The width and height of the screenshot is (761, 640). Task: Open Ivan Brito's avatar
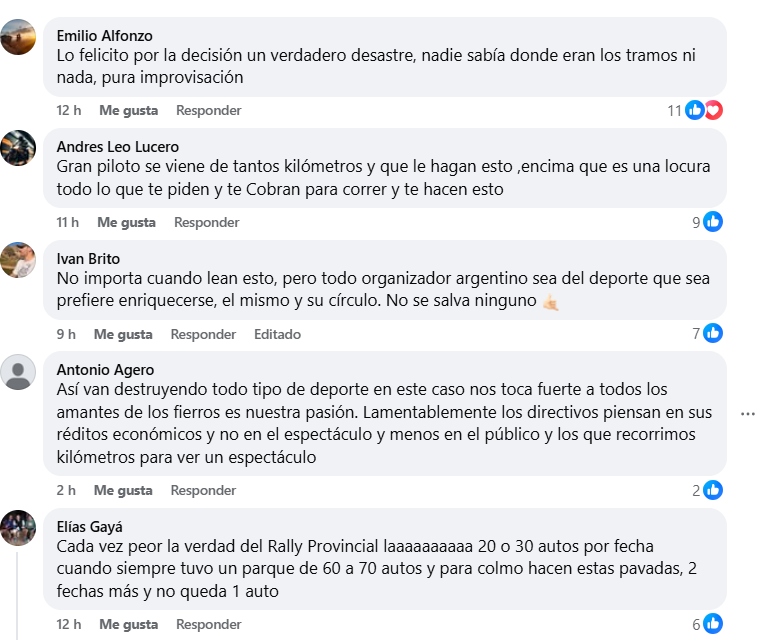(x=18, y=259)
